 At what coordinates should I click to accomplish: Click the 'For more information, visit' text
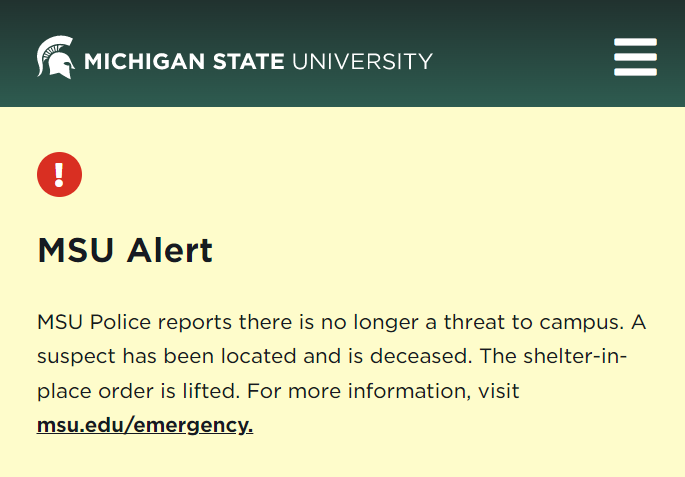[383, 391]
